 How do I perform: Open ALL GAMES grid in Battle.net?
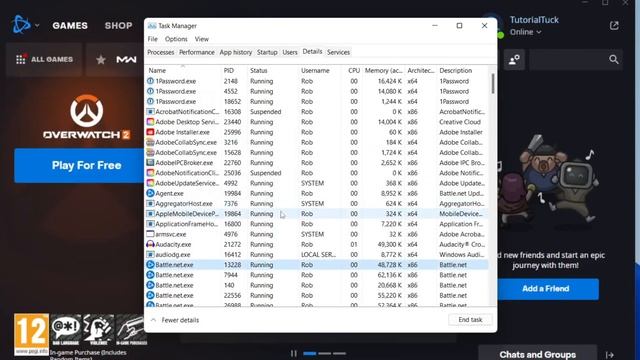point(44,60)
